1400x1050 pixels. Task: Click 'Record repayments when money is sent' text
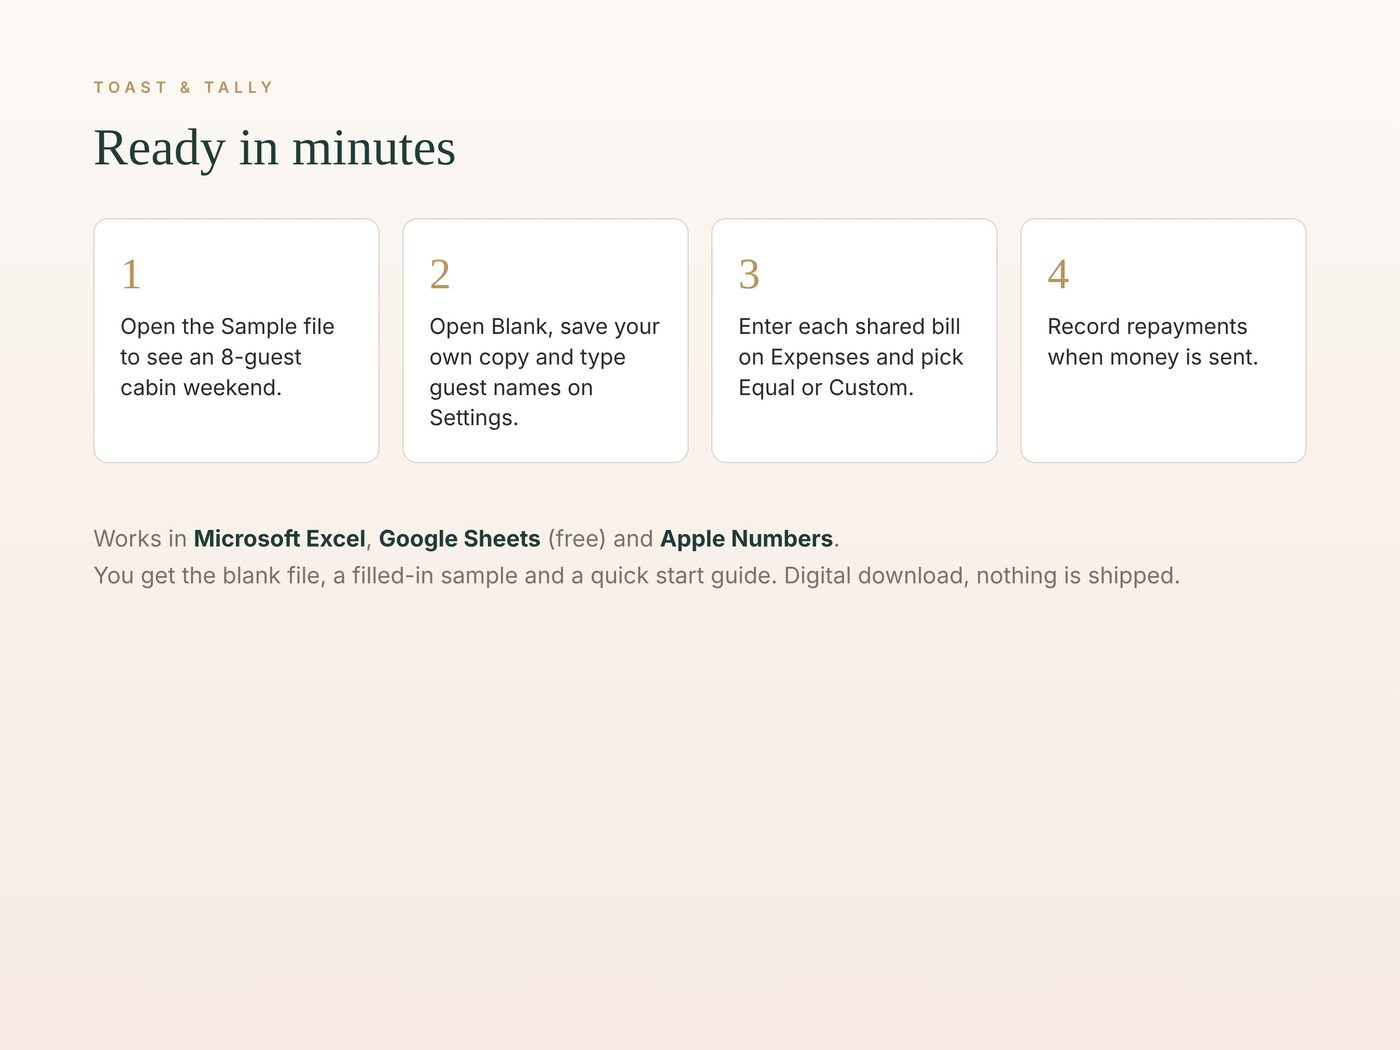coord(1153,342)
